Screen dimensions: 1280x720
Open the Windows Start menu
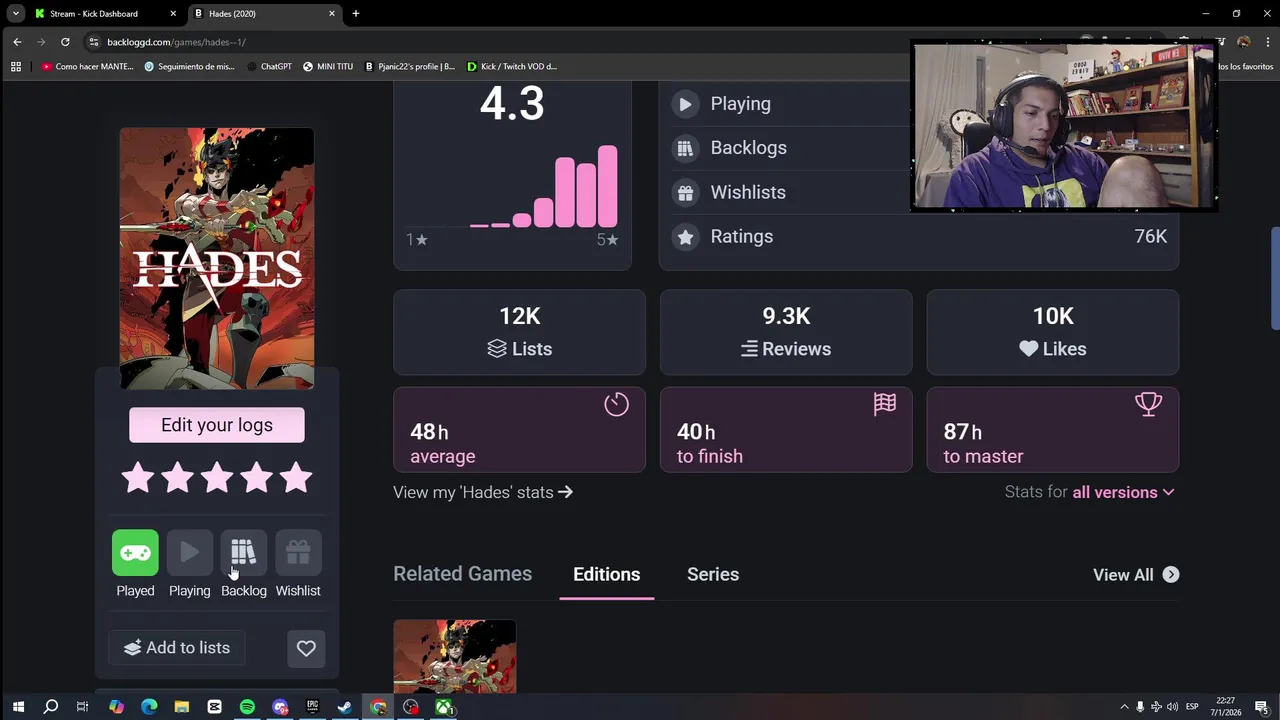pyautogui.click(x=18, y=707)
